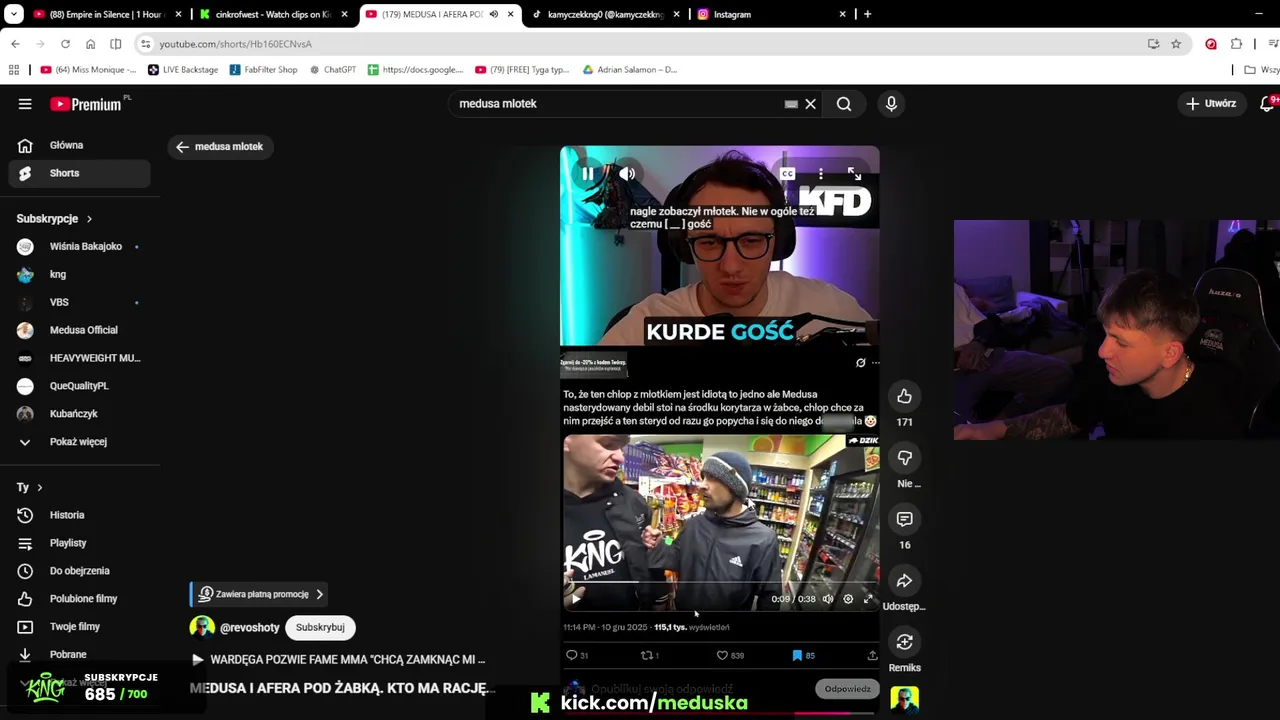Click the Utwórz create button

click(1211, 104)
